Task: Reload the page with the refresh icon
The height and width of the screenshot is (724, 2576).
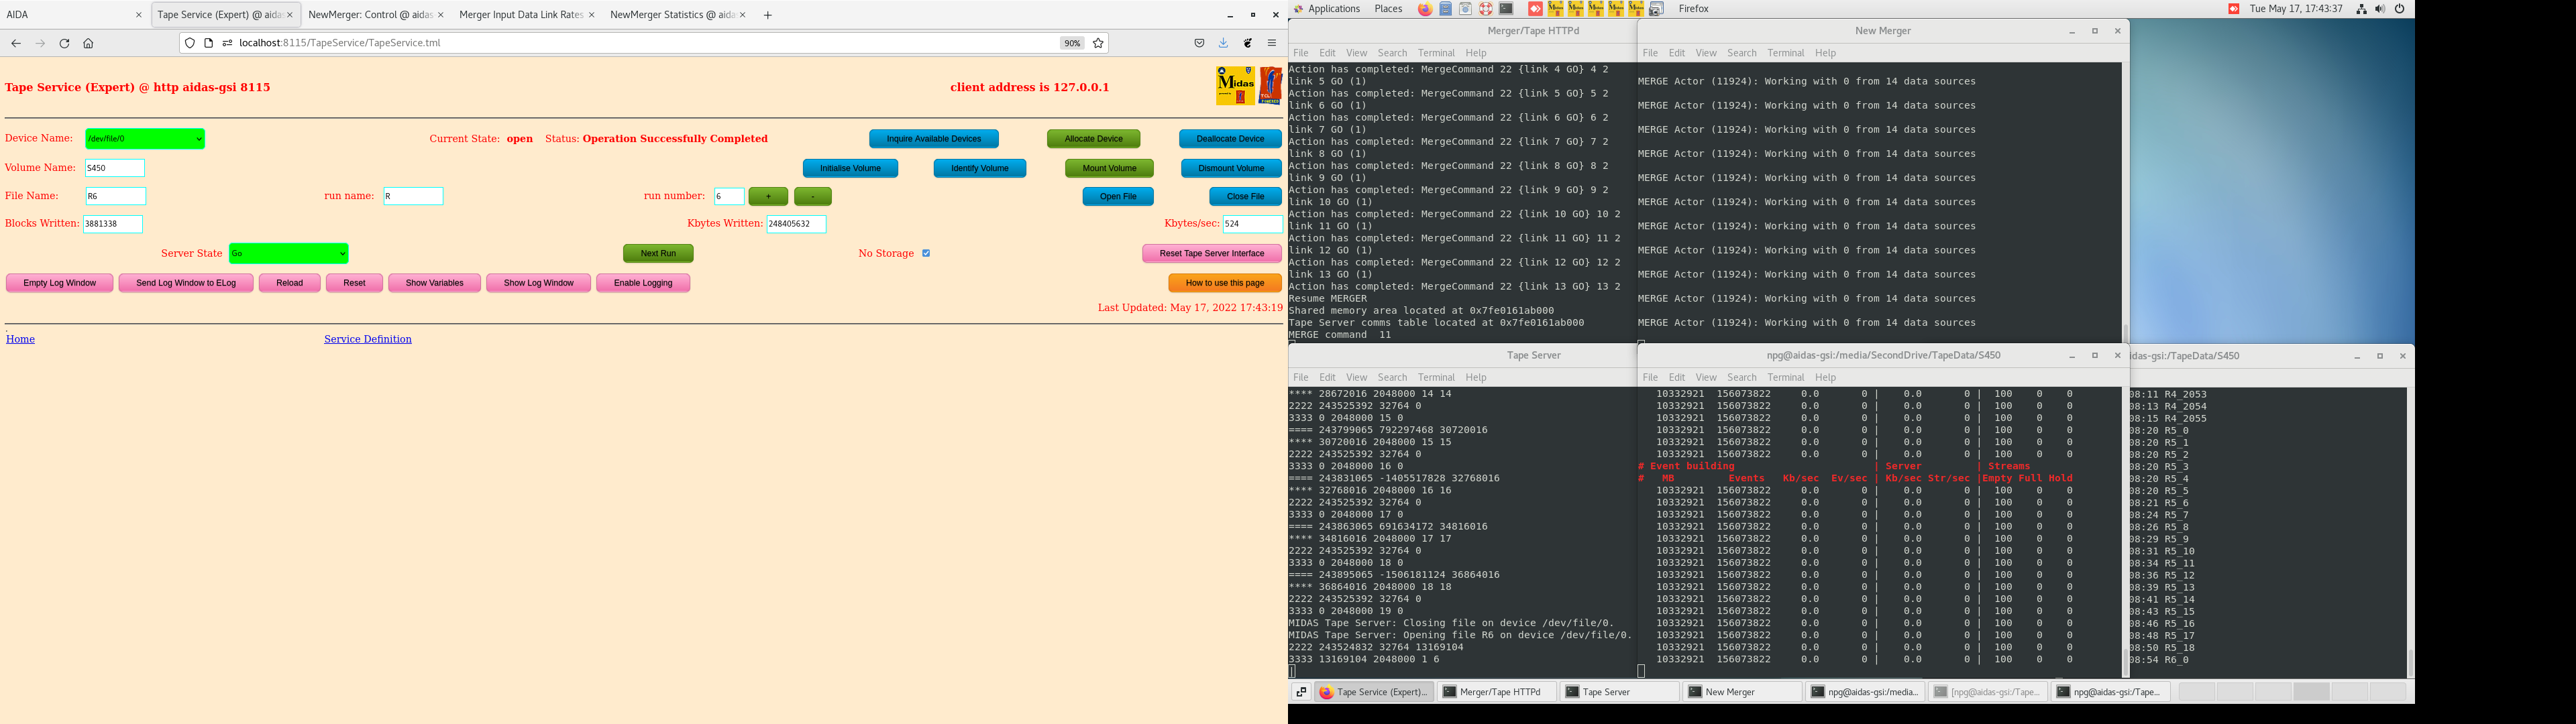Action: [64, 43]
